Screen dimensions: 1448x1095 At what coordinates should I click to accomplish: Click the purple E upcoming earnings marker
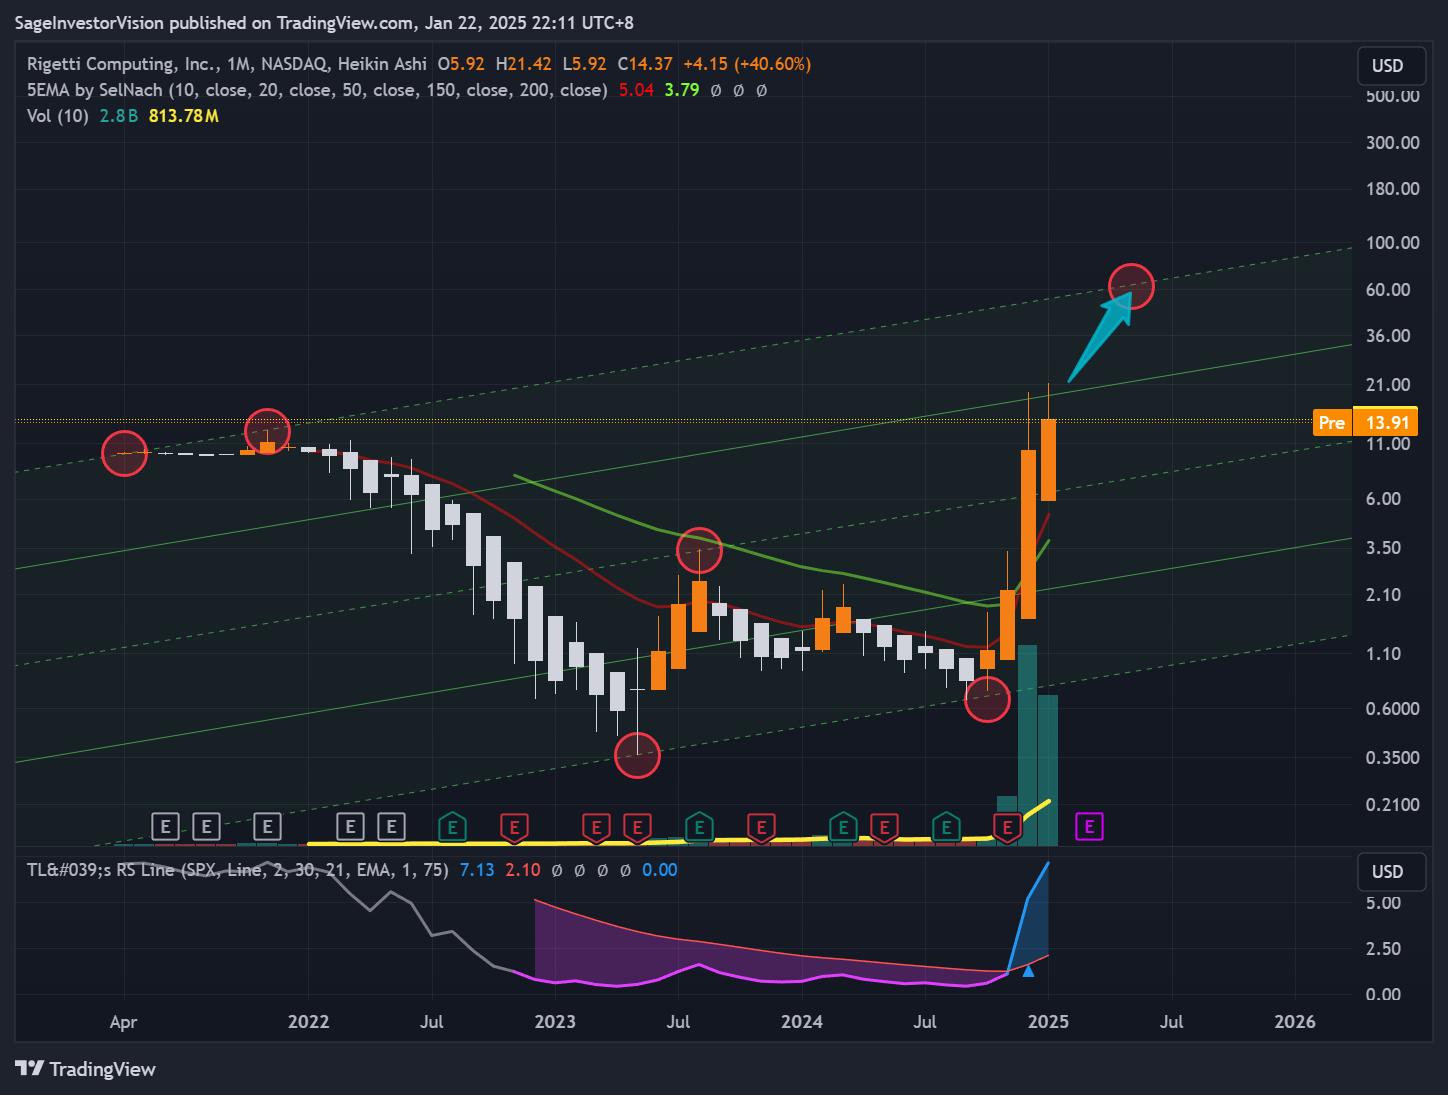click(x=1089, y=827)
